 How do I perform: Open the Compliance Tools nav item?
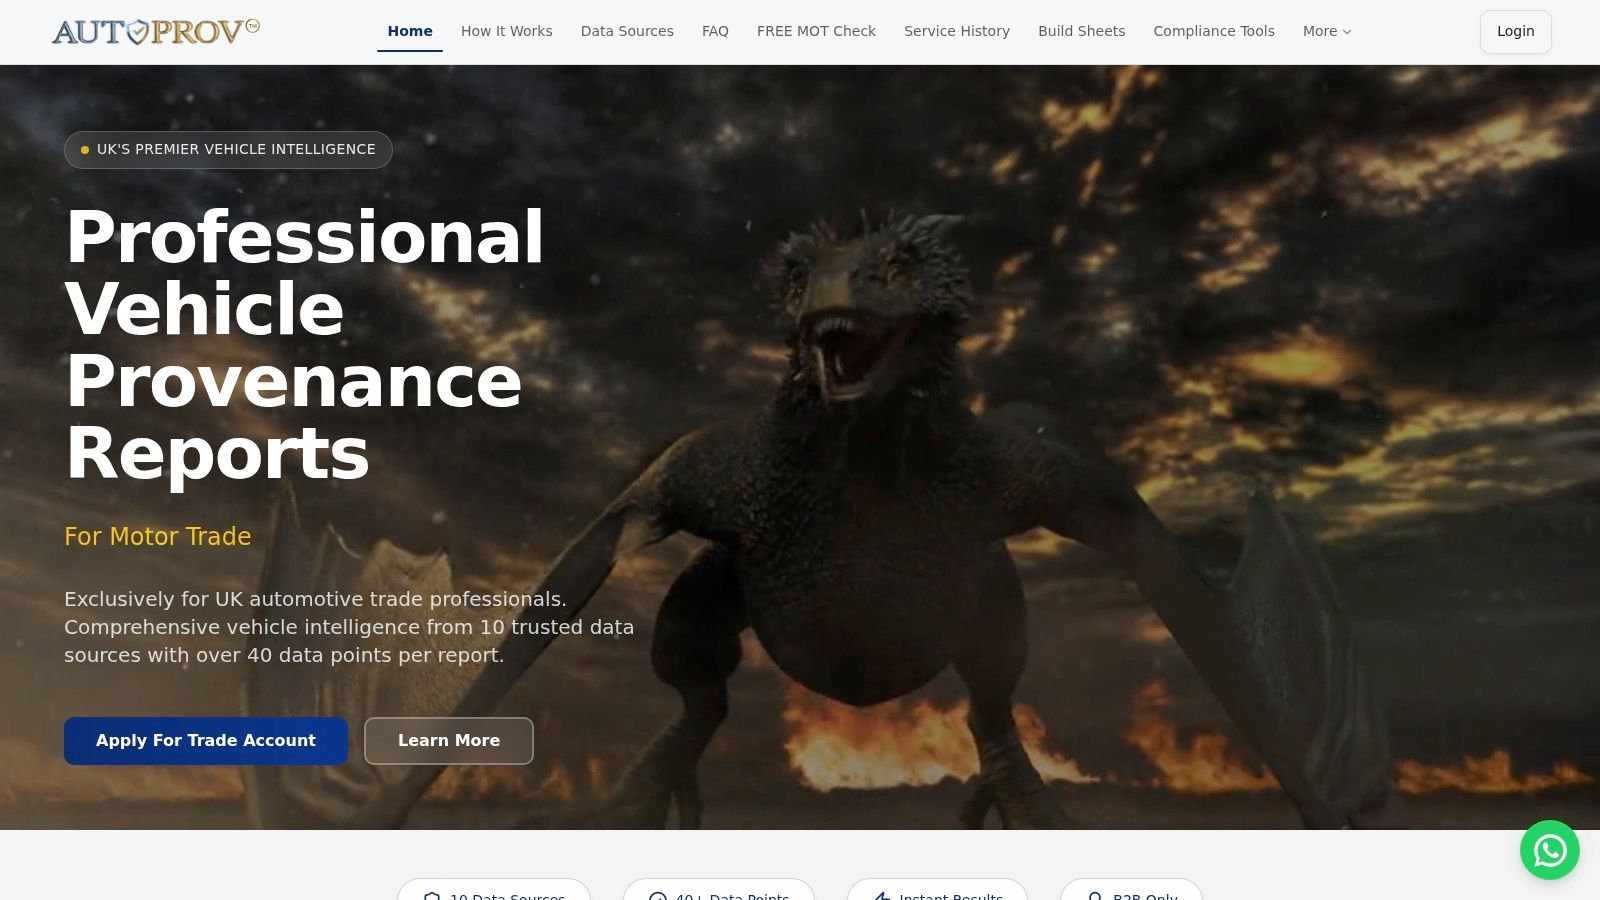click(x=1214, y=31)
